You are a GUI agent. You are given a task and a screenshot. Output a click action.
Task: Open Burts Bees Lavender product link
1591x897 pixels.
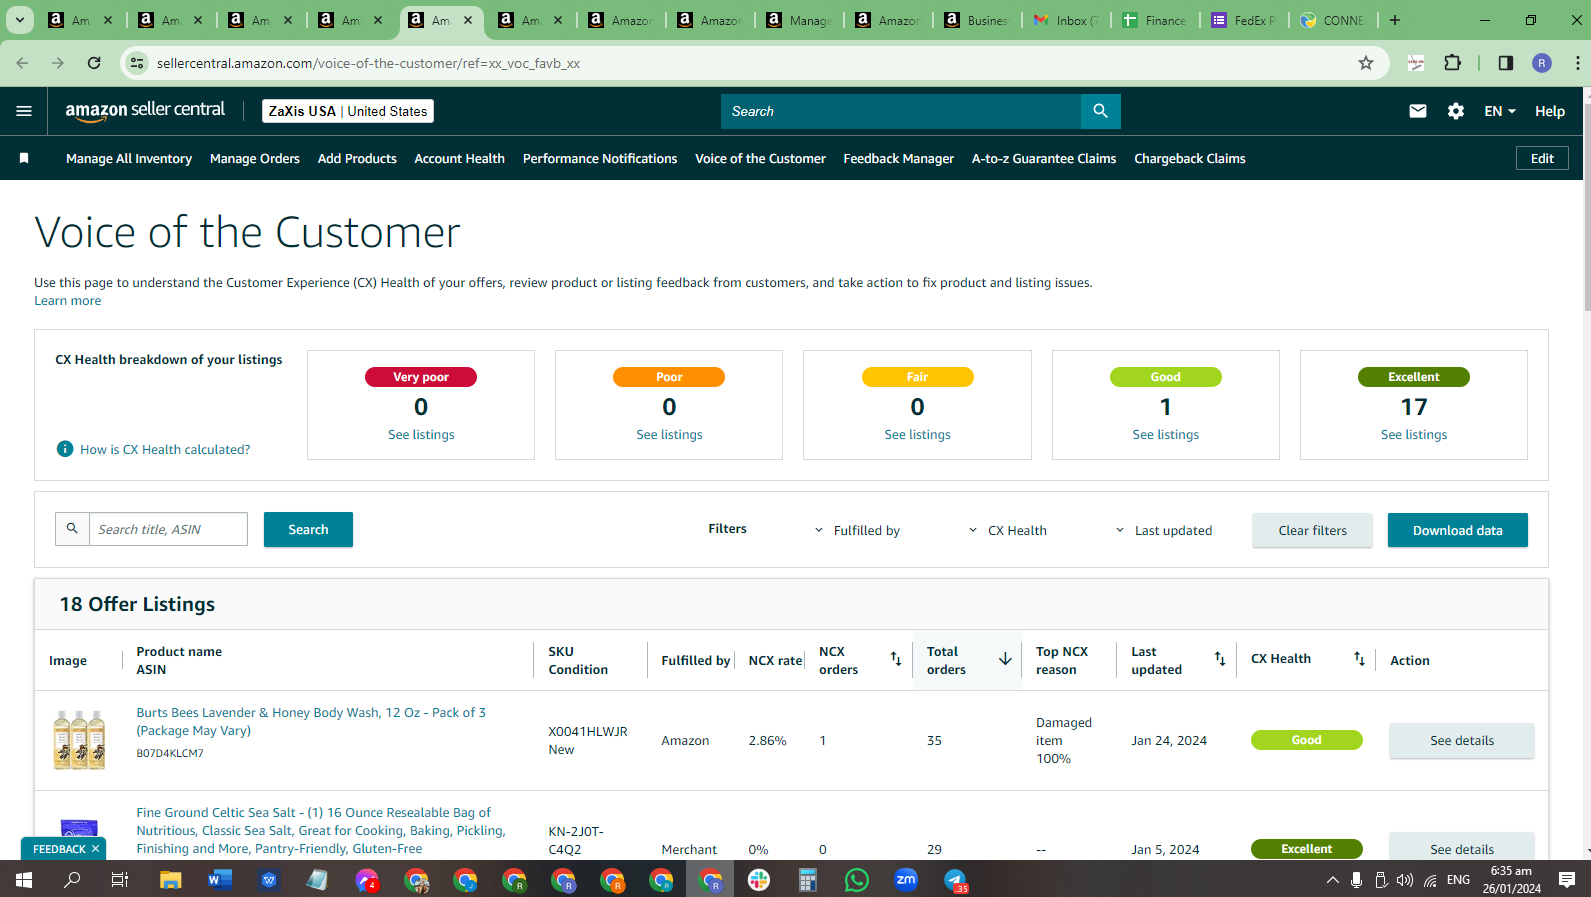(x=311, y=721)
